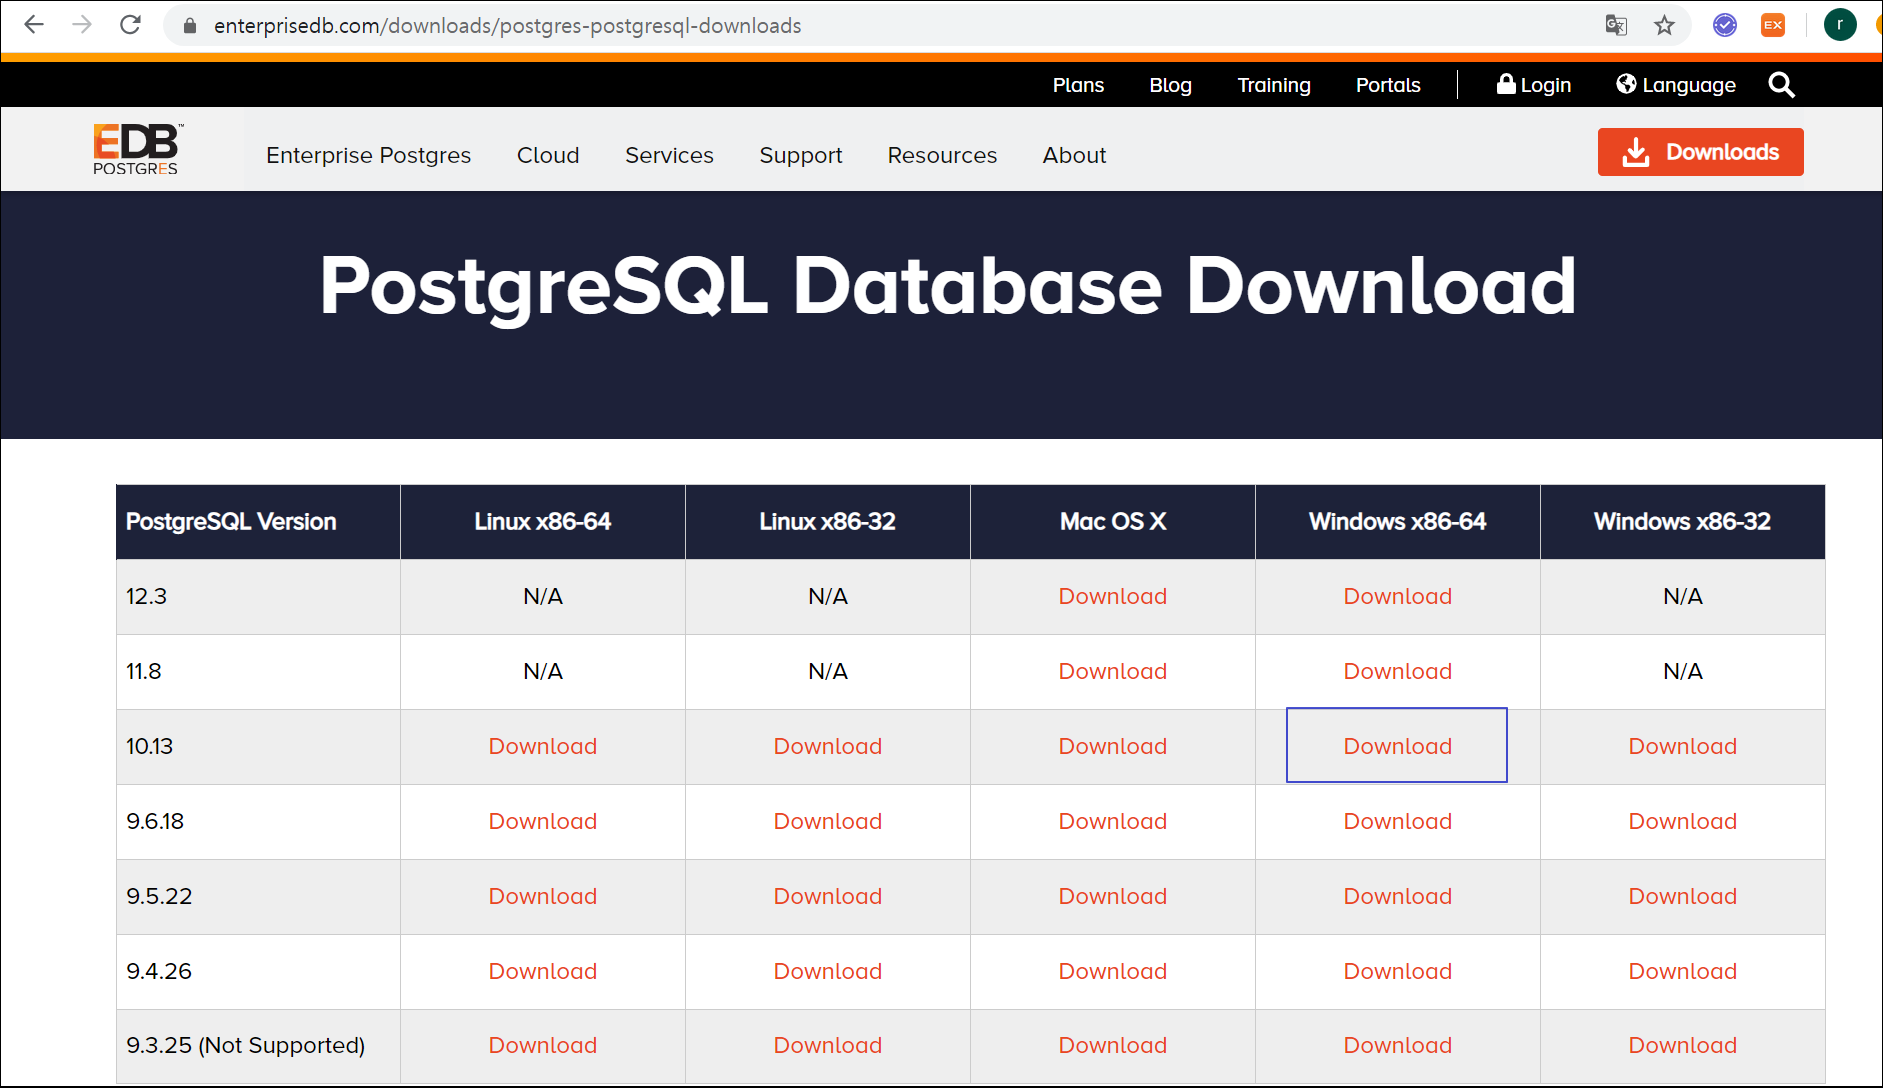Click the PostgreSQL Version column header
Image resolution: width=1883 pixels, height=1088 pixels.
pos(258,522)
